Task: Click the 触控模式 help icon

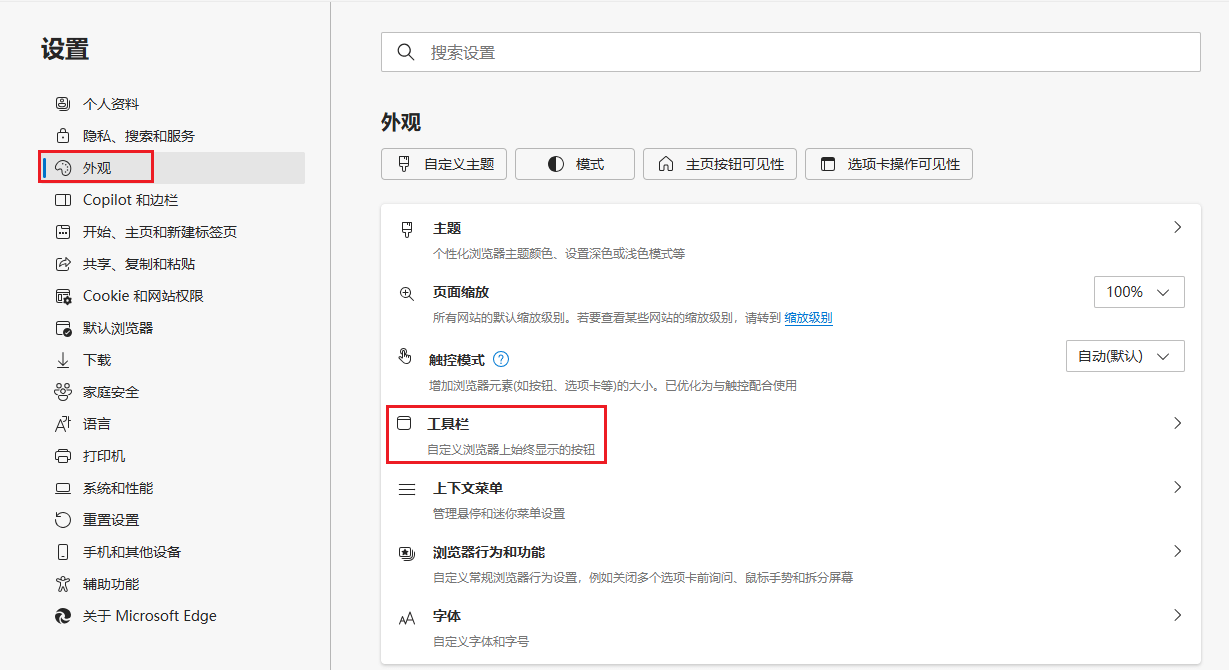Action: point(501,357)
